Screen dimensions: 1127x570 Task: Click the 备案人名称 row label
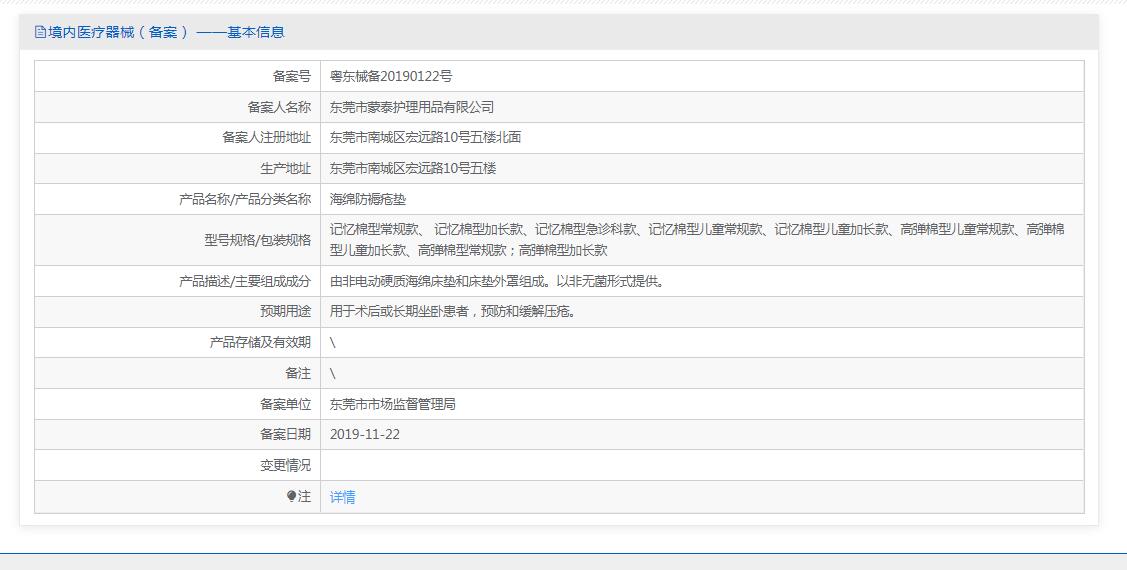coord(280,107)
